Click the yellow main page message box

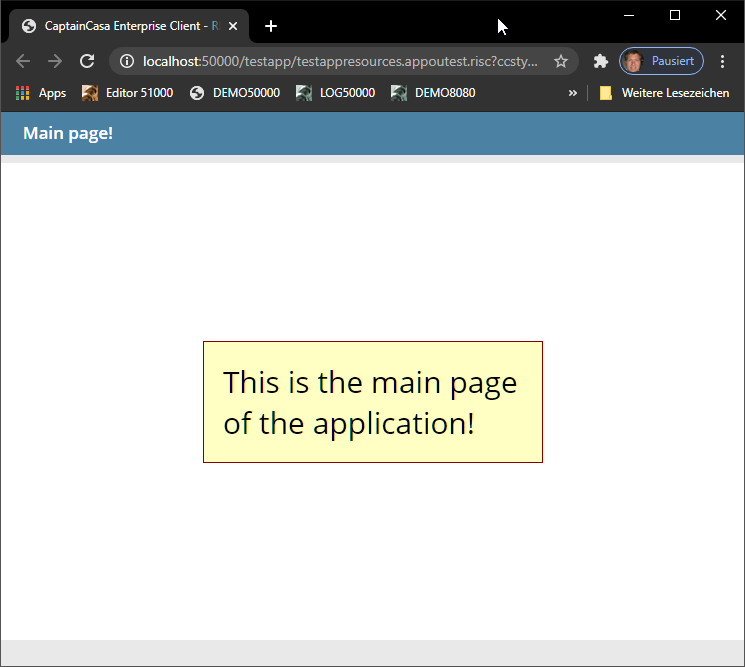tap(373, 402)
